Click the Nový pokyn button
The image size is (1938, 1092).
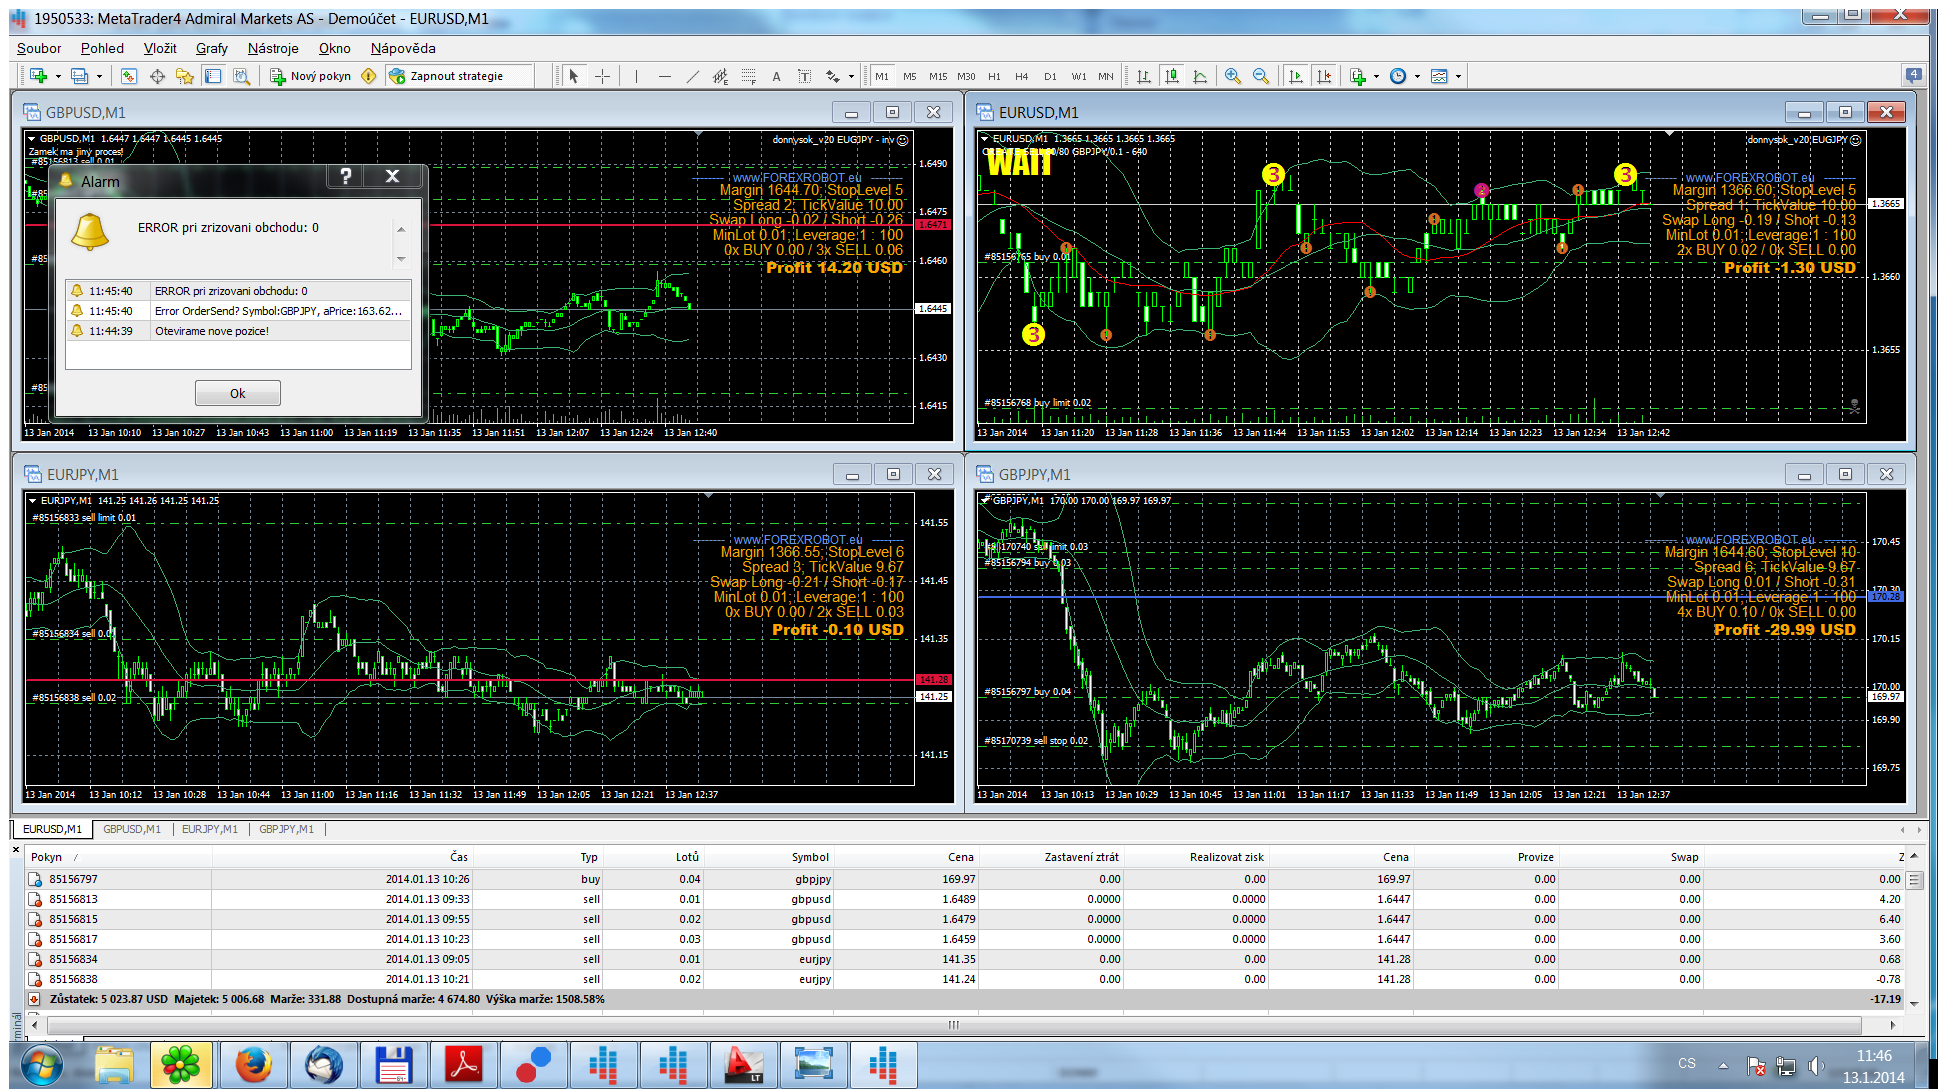tap(311, 76)
